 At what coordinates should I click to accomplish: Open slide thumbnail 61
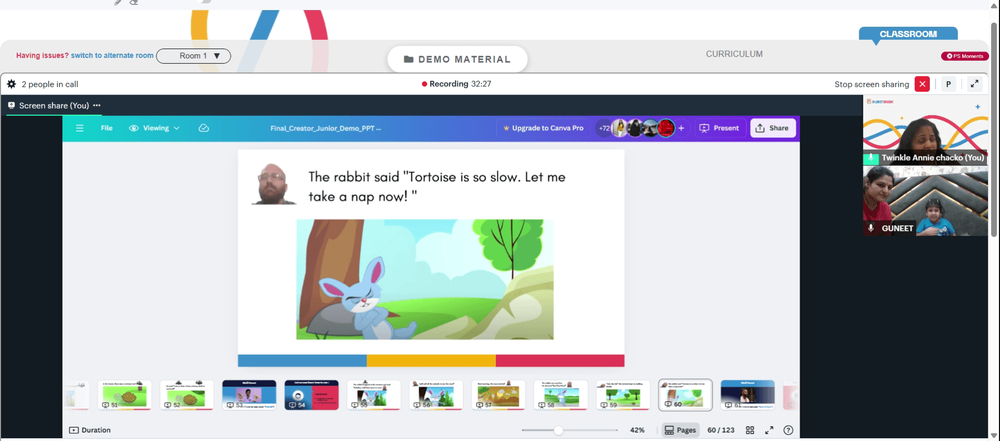tap(747, 395)
